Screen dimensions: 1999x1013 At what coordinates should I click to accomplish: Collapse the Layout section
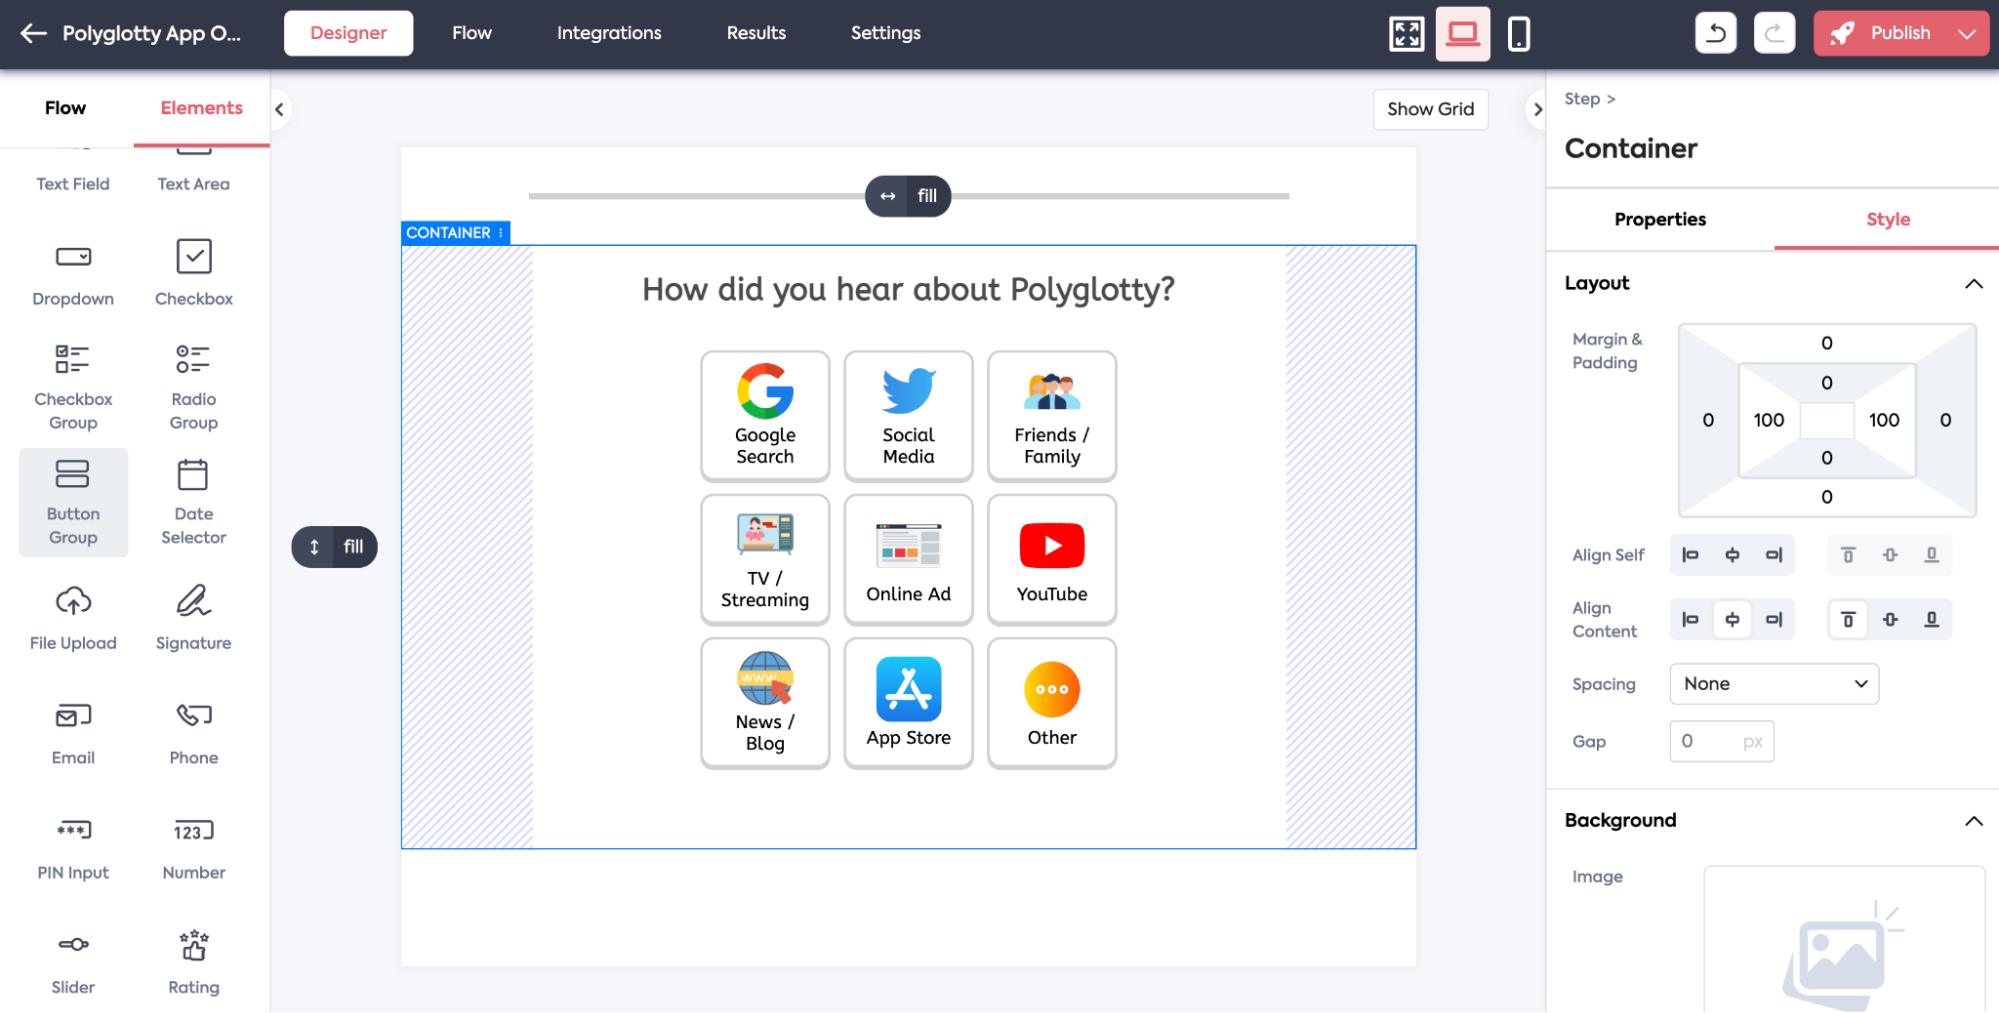pyautogui.click(x=1974, y=283)
